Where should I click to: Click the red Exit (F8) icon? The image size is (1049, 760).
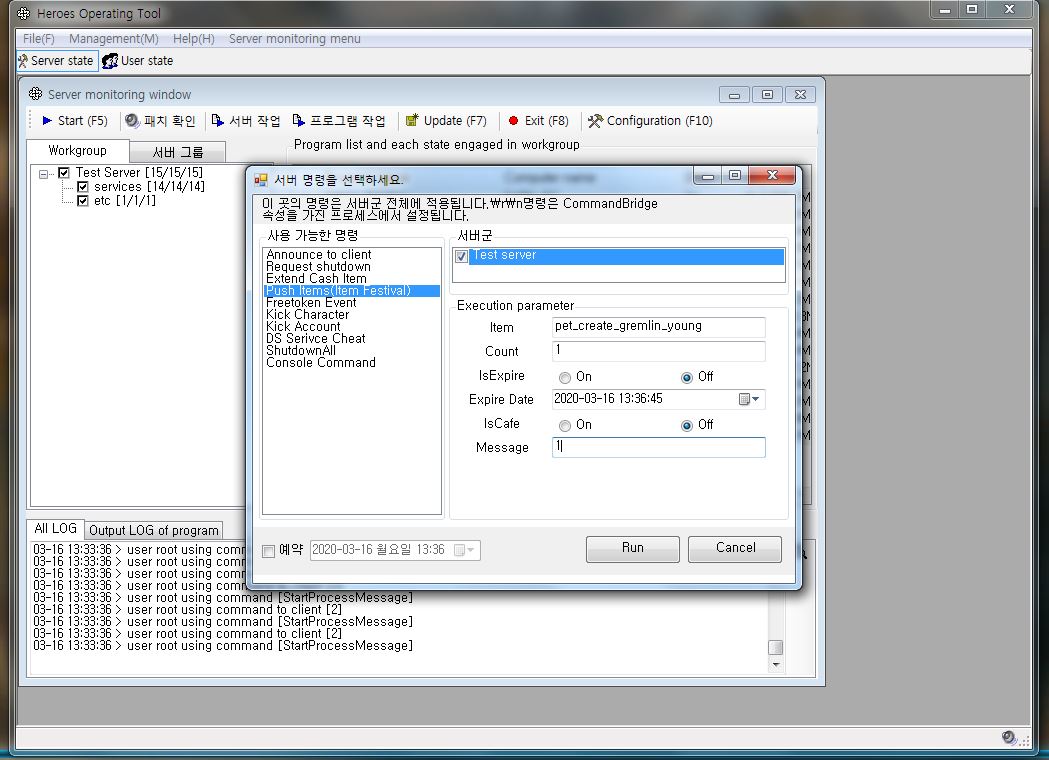[513, 121]
